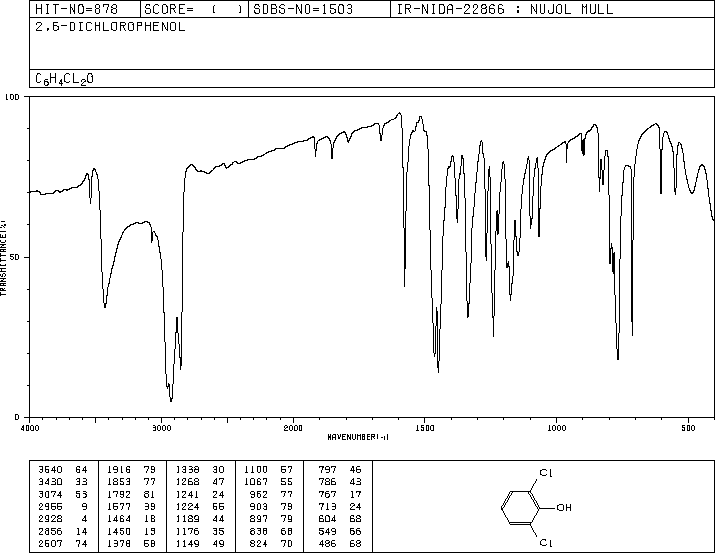Click the upper Cl label in the structure

click(546, 473)
